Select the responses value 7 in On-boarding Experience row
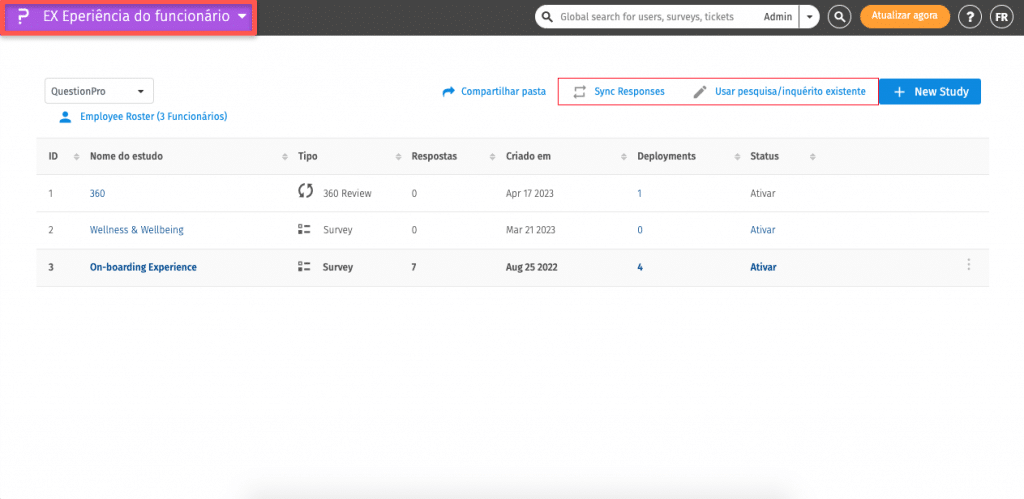The image size is (1024, 499). tap(414, 267)
